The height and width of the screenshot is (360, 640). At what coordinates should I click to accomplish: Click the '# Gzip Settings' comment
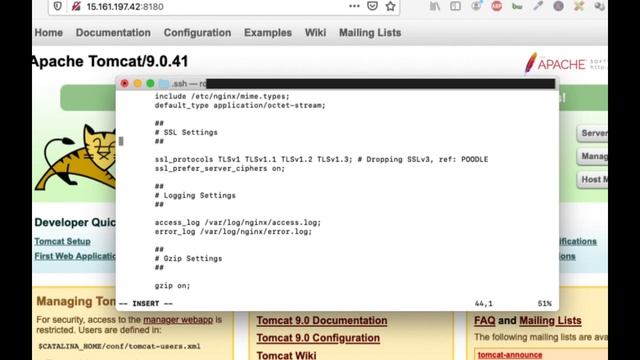(188, 258)
